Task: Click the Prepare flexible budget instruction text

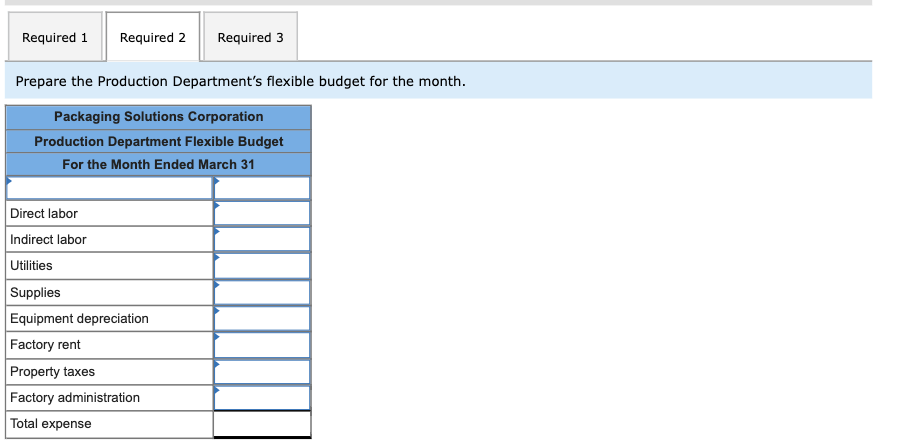Action: click(240, 81)
